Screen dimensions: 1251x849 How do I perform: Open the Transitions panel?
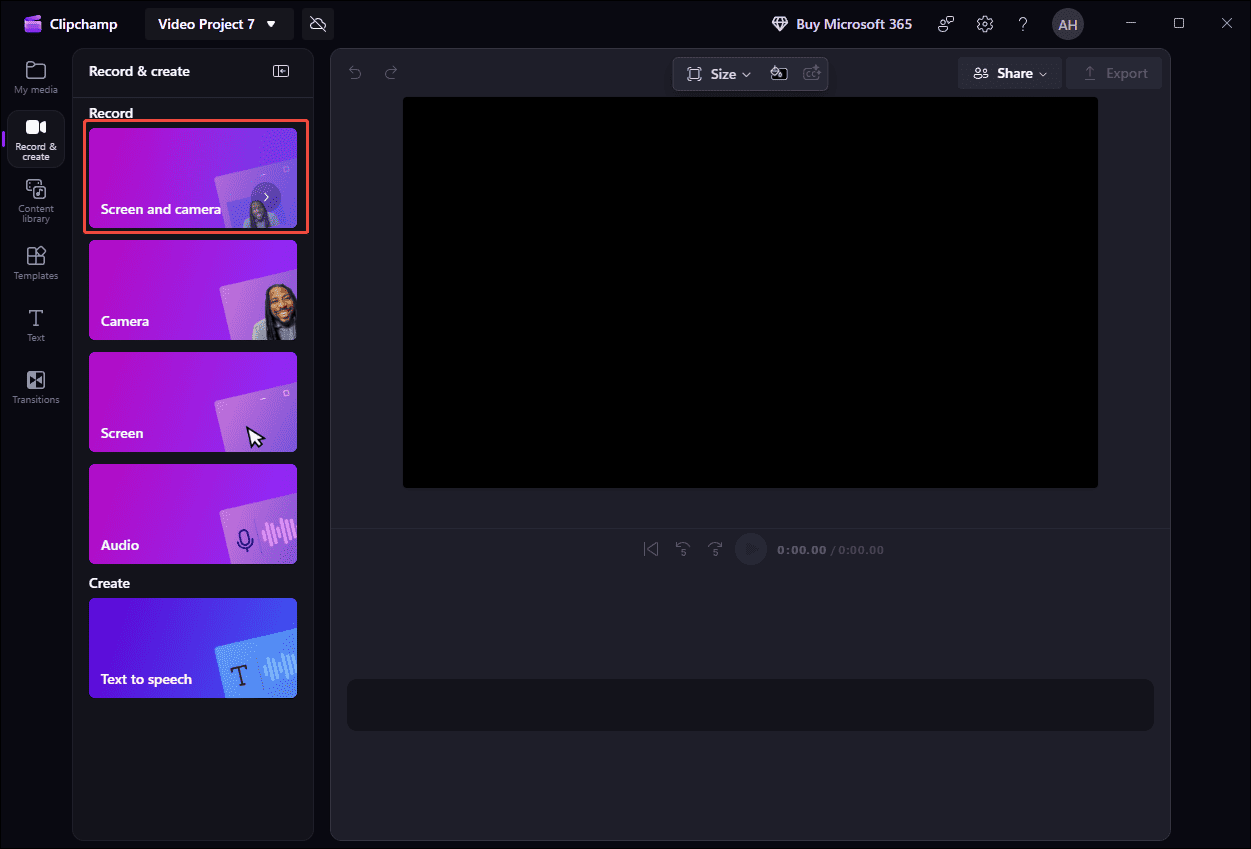[35, 386]
